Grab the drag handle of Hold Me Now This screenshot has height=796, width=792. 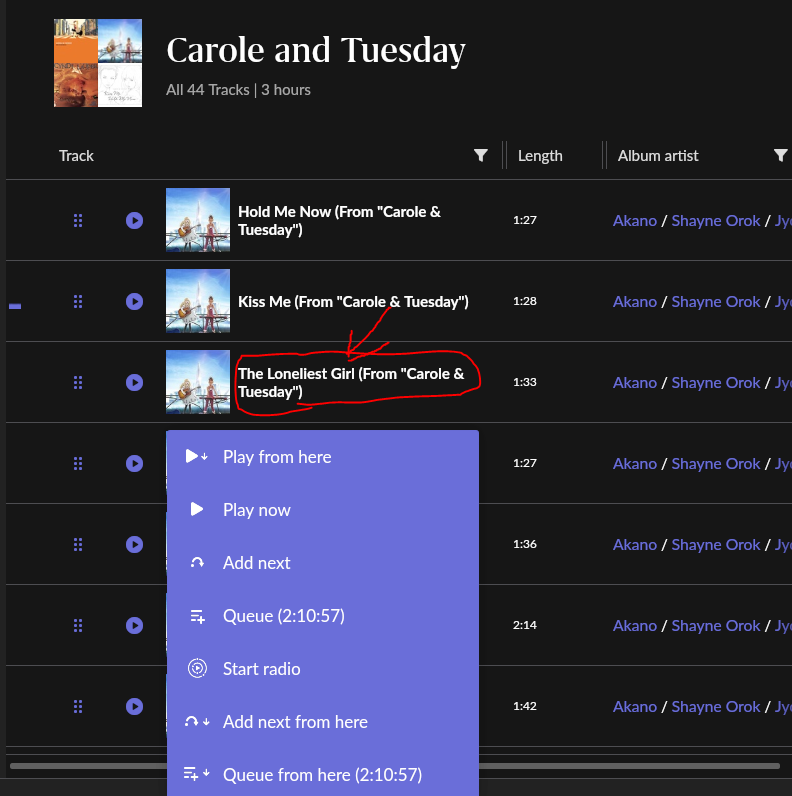point(78,220)
